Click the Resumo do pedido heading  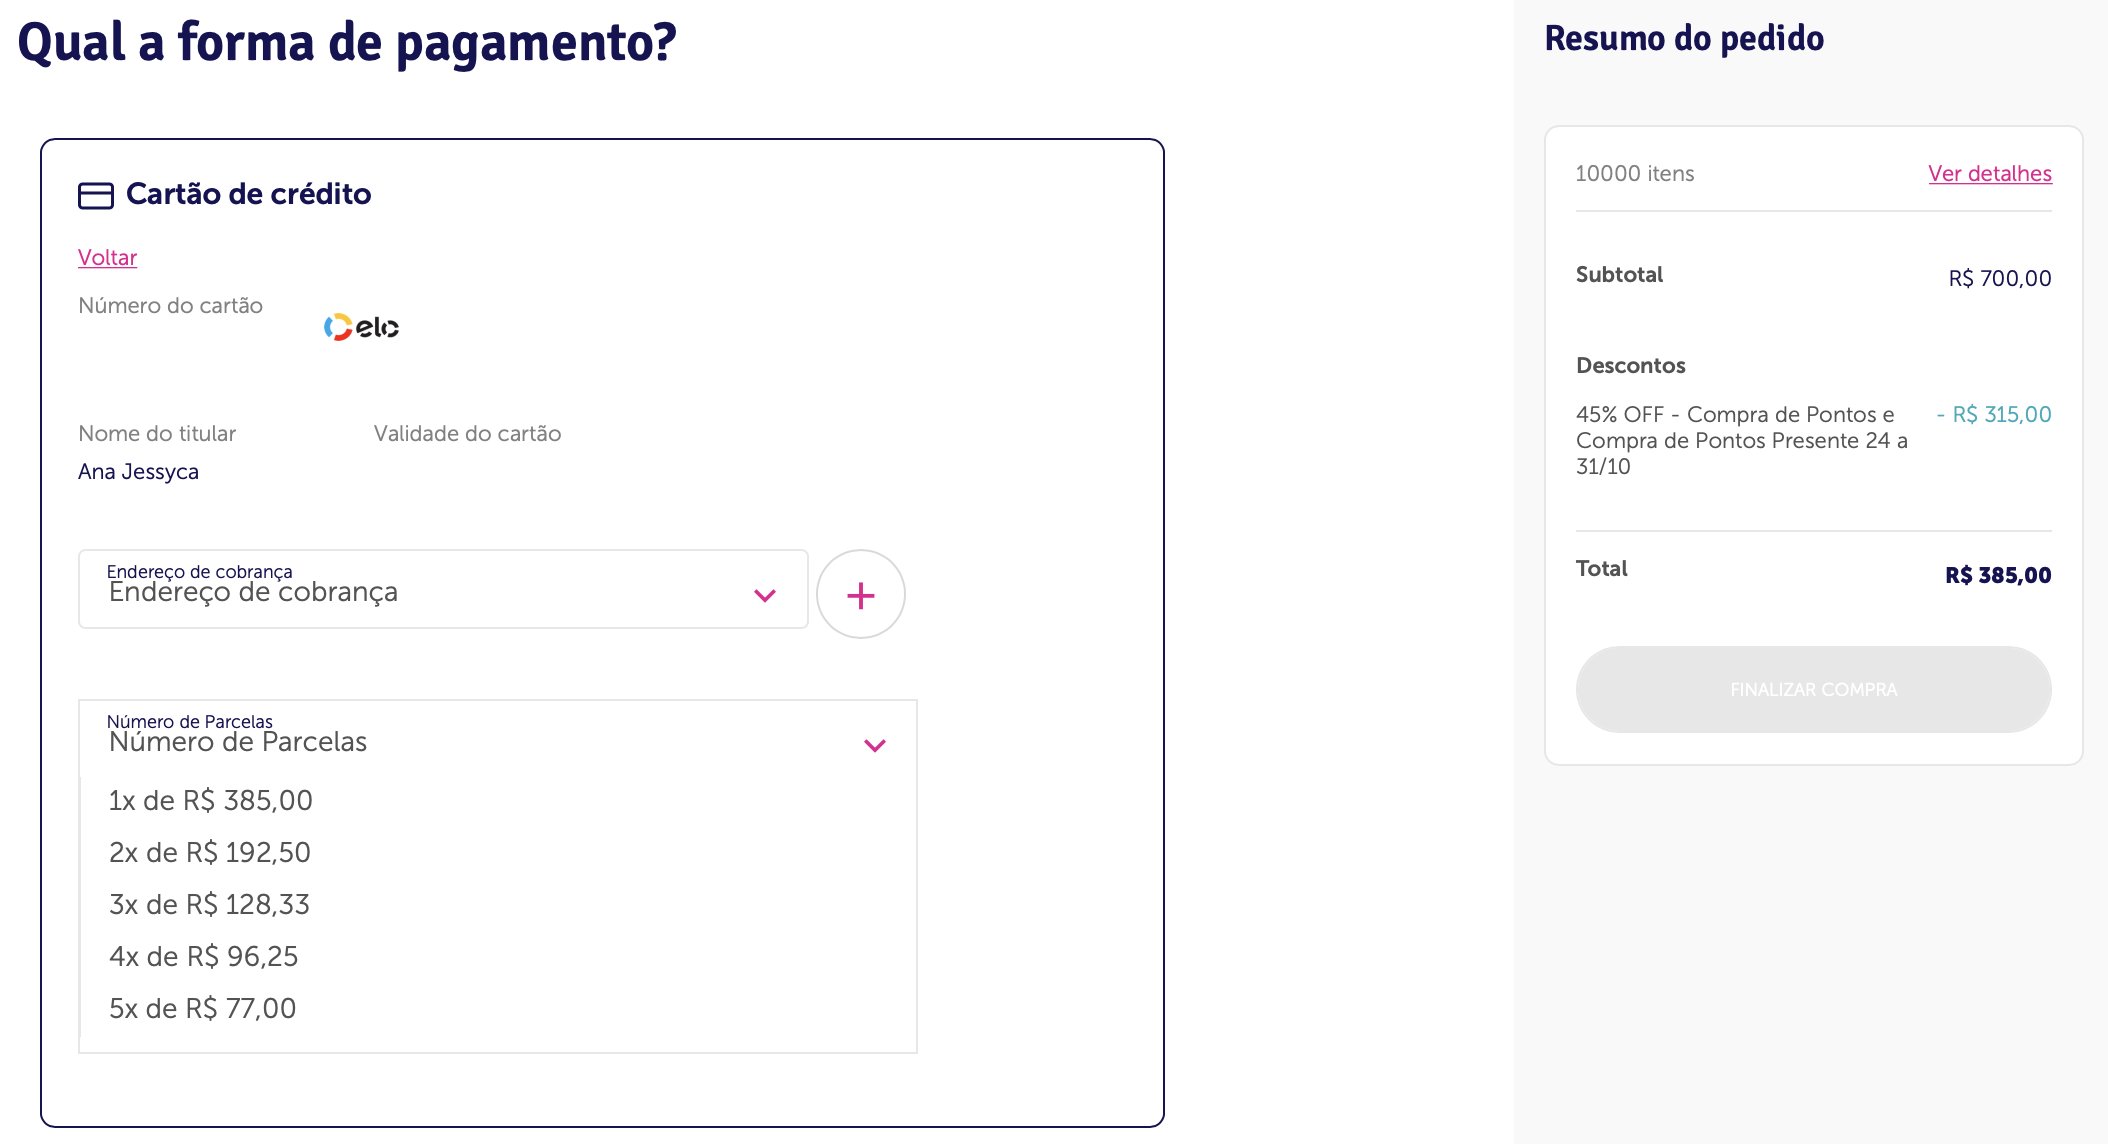pyautogui.click(x=1684, y=38)
